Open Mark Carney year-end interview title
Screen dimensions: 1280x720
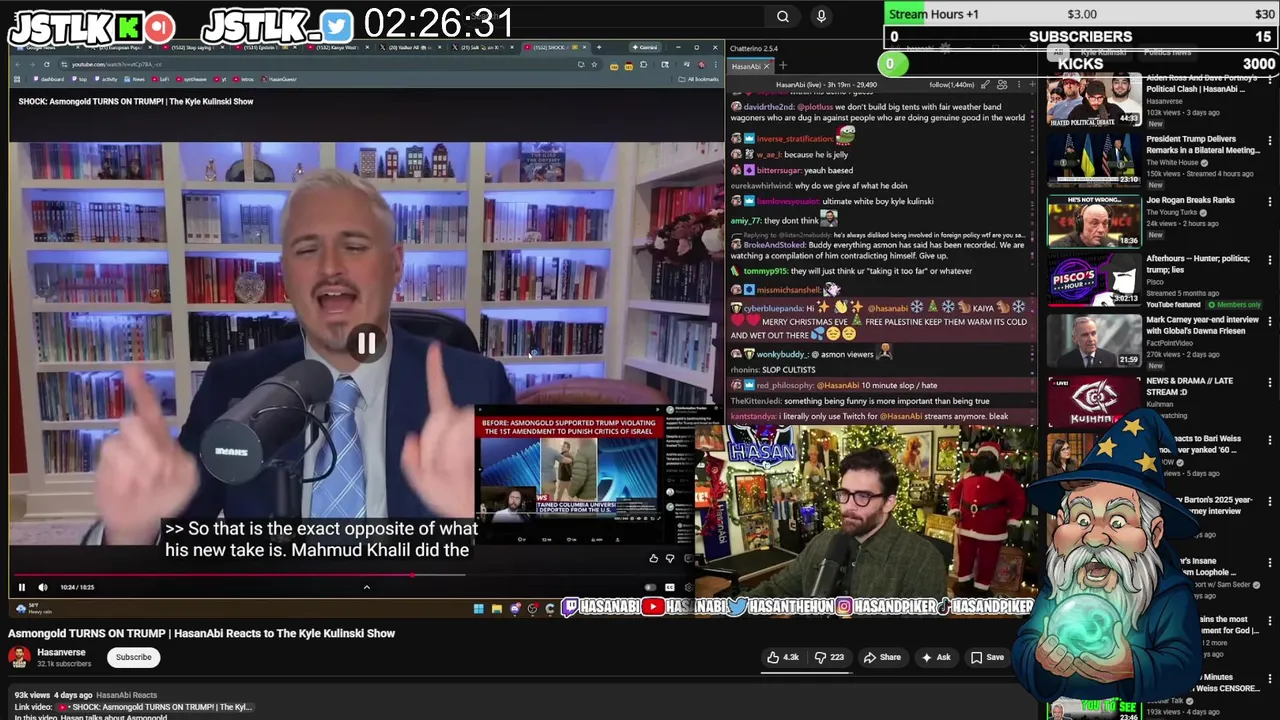click(x=1202, y=325)
